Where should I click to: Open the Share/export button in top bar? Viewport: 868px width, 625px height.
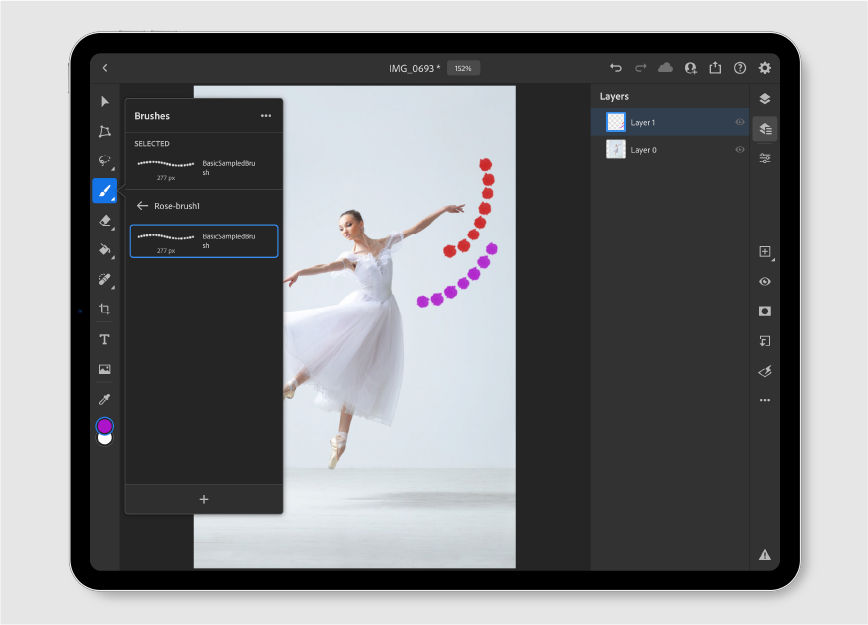pos(714,68)
